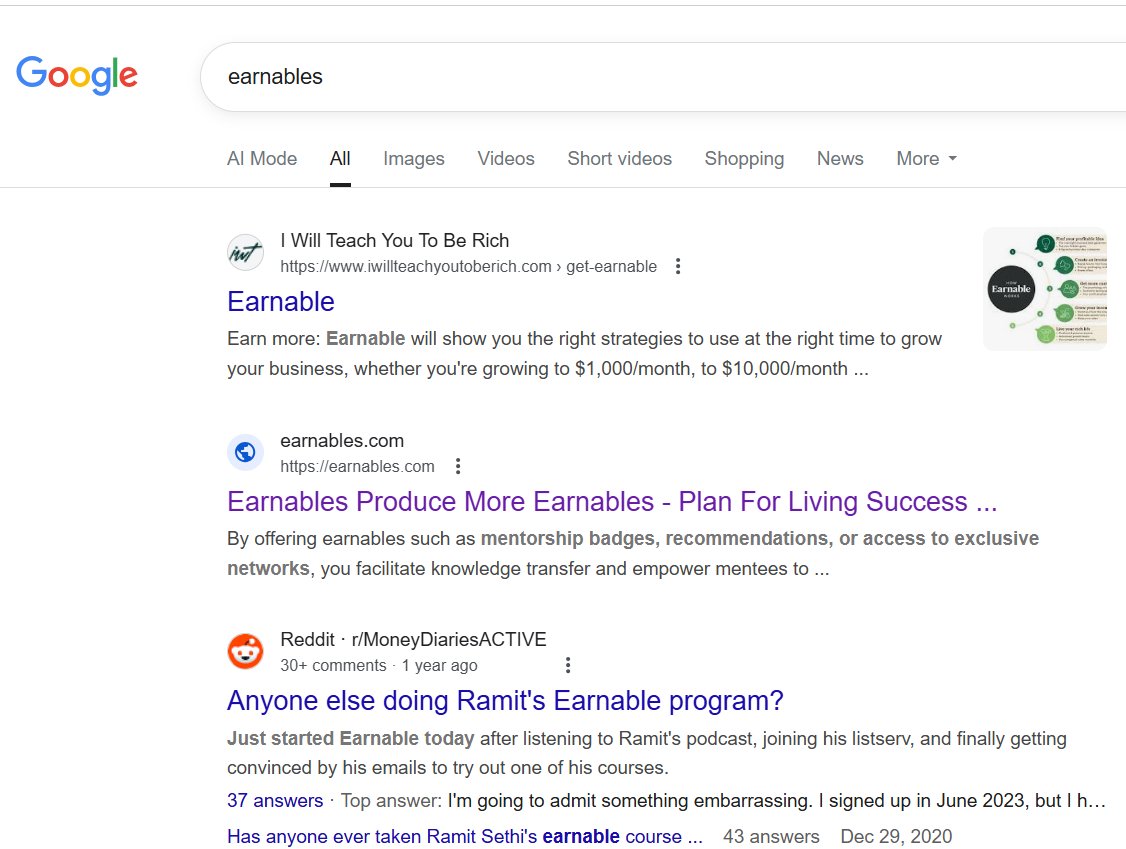Image resolution: width=1126 pixels, height=849 pixels.
Task: View the Earnable result thumbnail image
Action: [x=1045, y=289]
